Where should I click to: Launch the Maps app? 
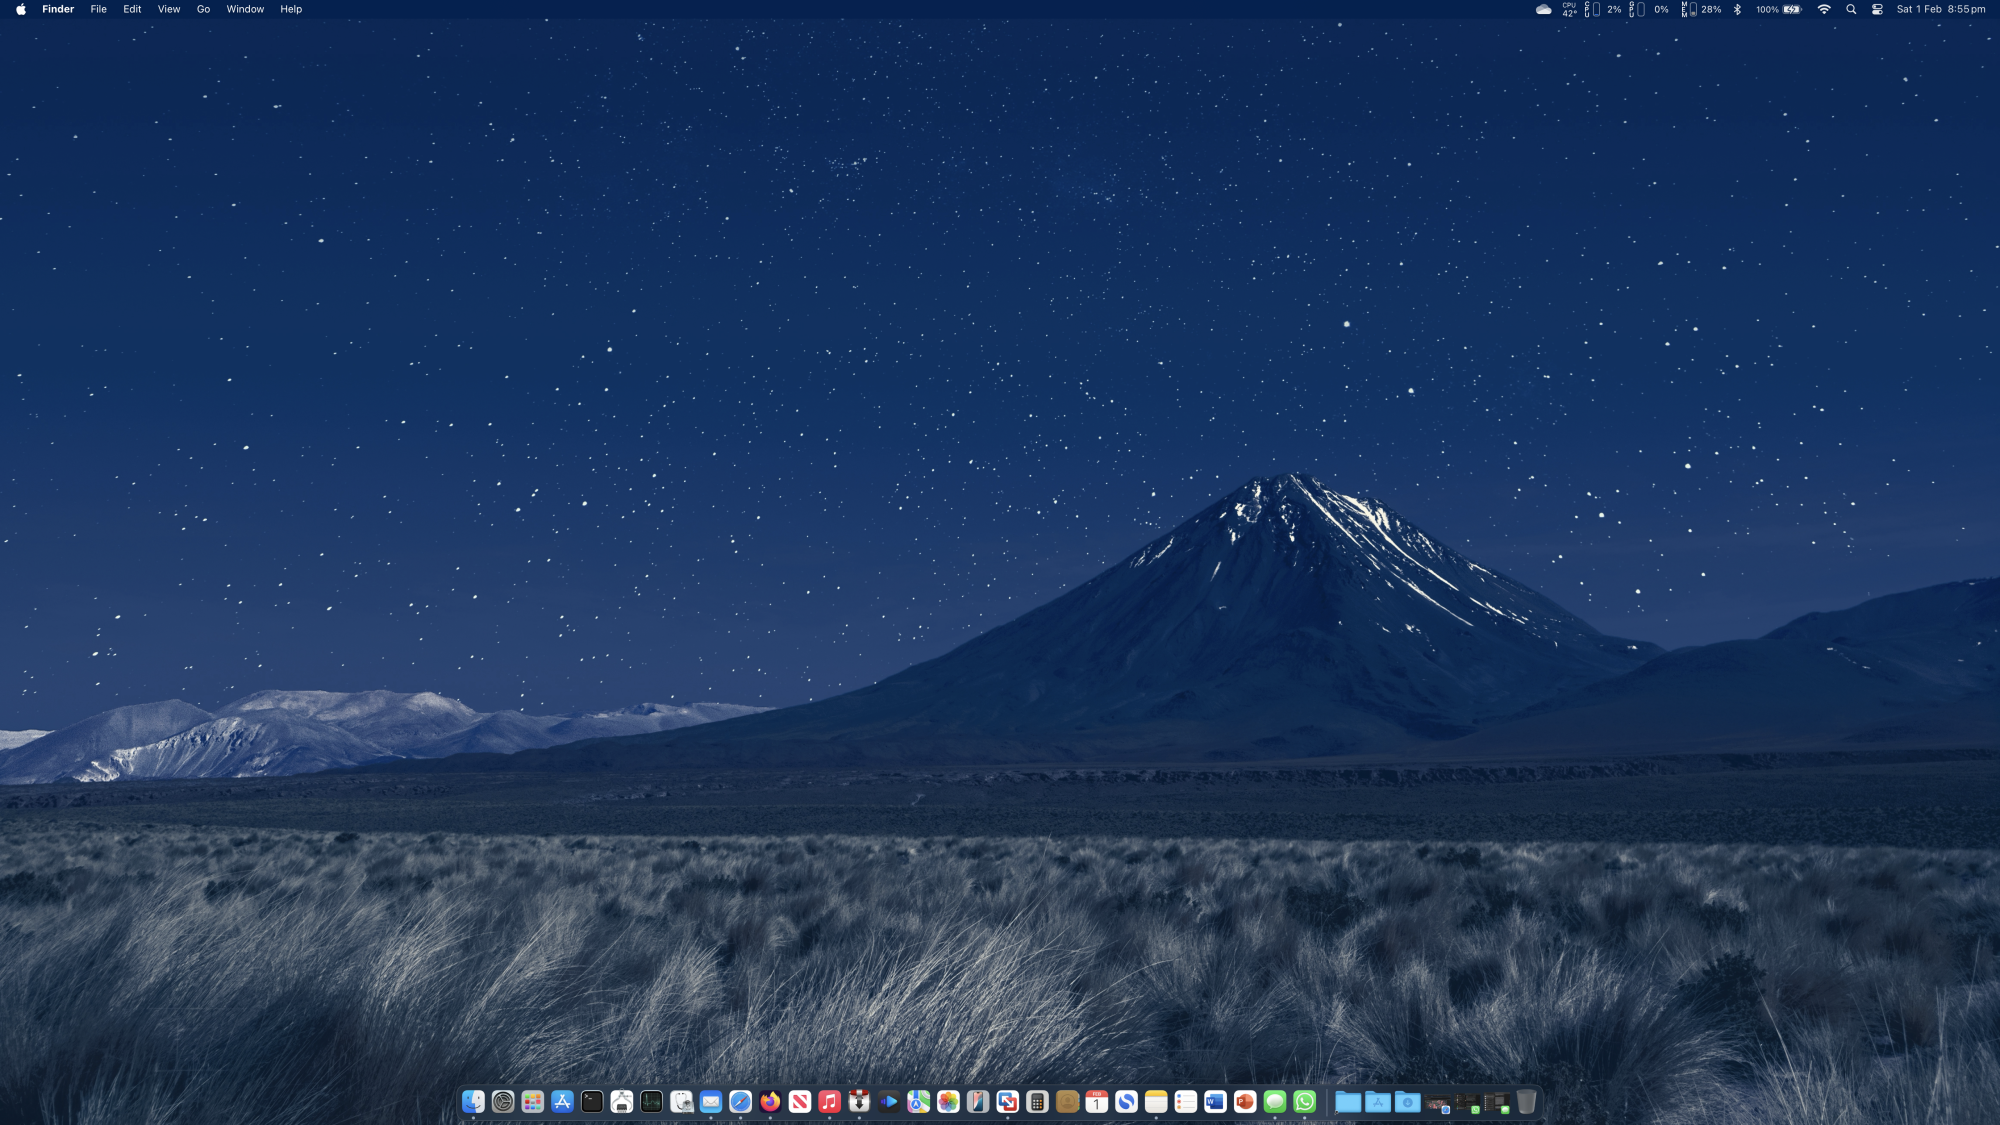918,1102
